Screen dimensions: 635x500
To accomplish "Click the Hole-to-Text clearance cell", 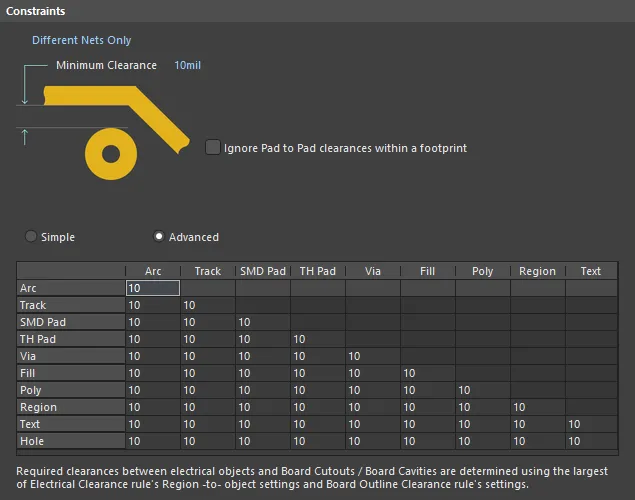I will [592, 441].
